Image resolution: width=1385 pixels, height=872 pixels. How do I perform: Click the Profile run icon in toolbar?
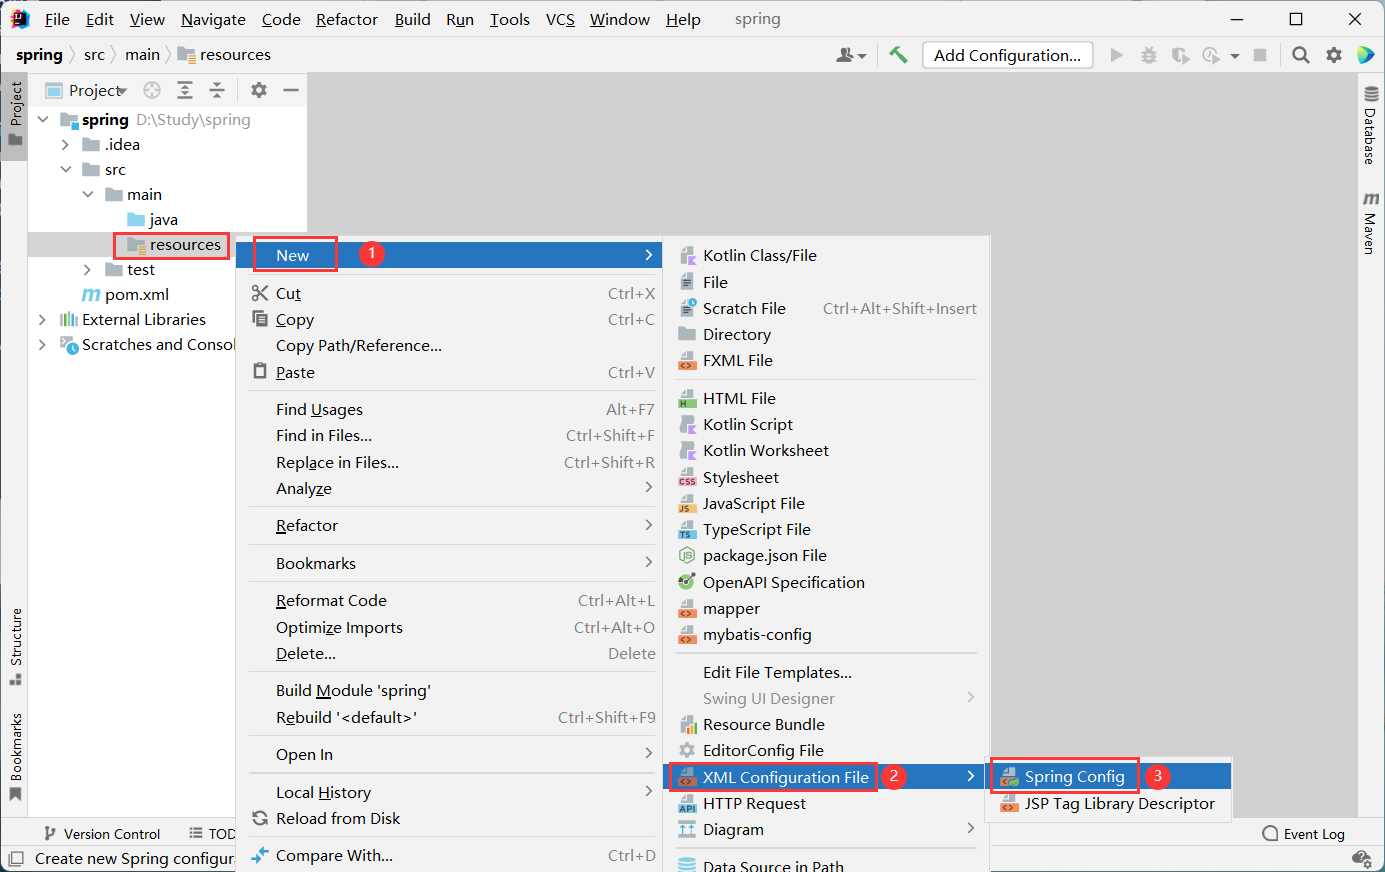point(1211,55)
